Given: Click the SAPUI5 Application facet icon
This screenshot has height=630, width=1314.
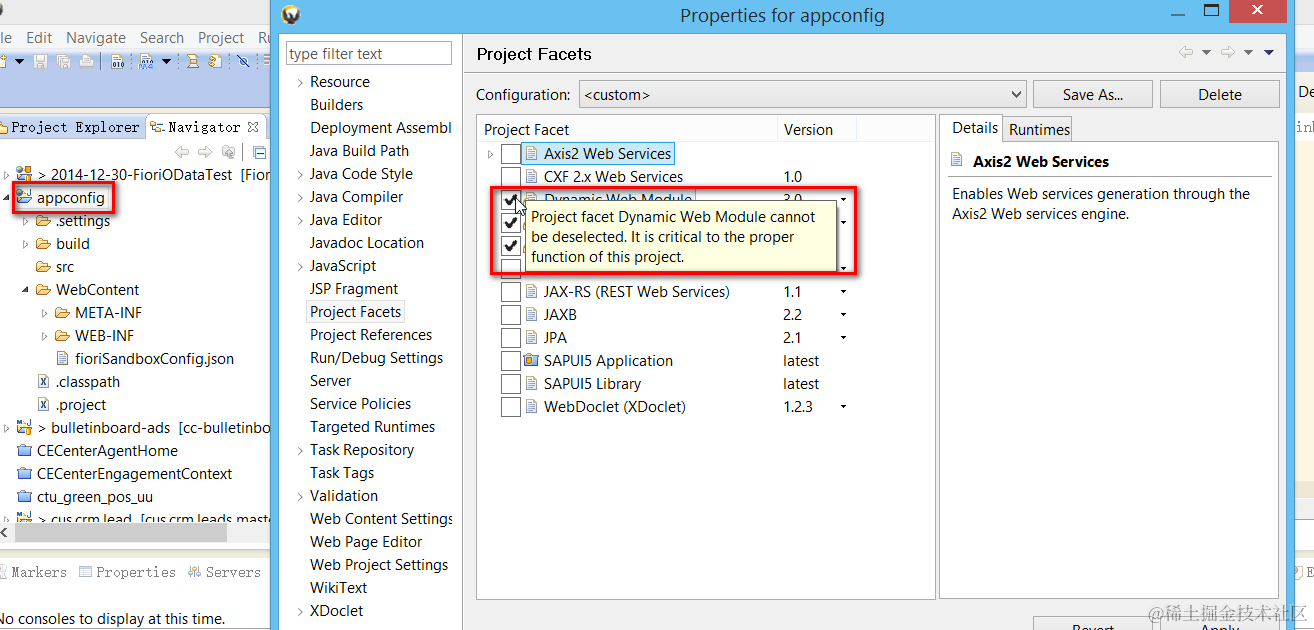Looking at the screenshot, I should point(533,361).
